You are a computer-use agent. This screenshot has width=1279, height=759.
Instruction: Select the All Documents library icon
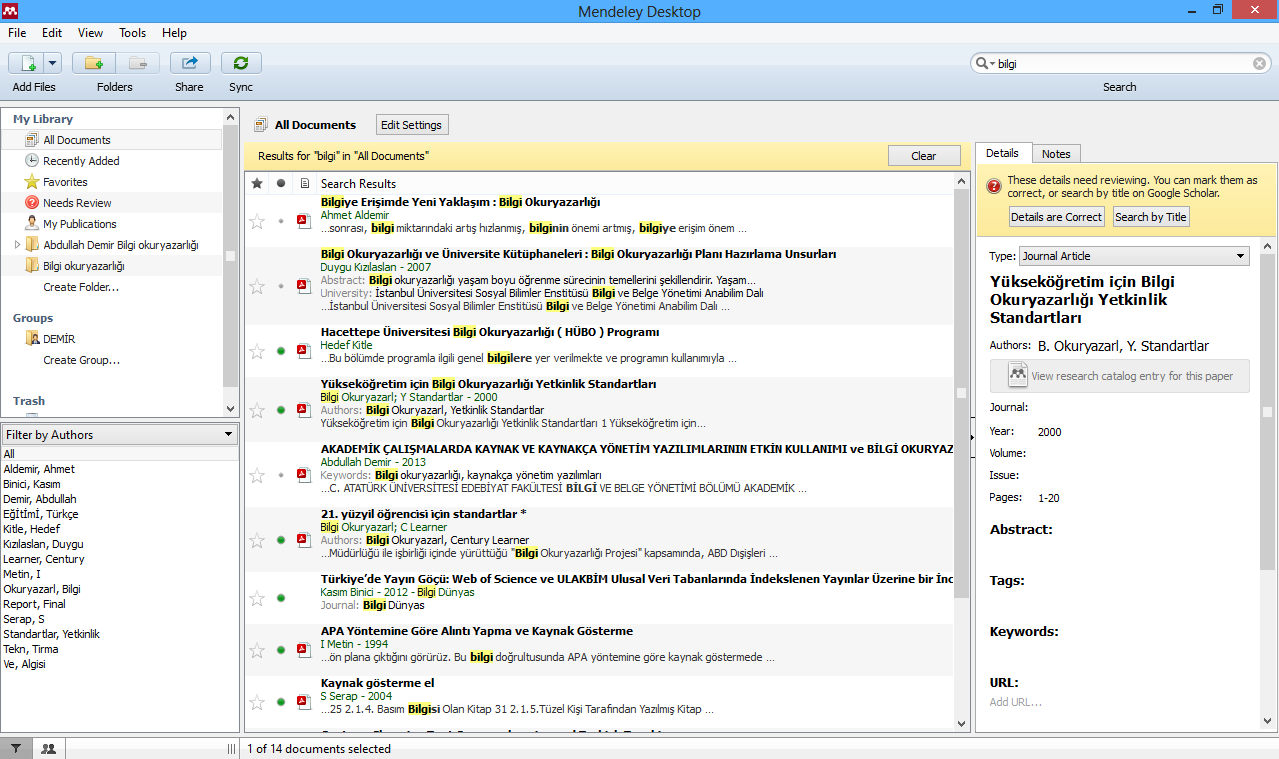point(32,140)
